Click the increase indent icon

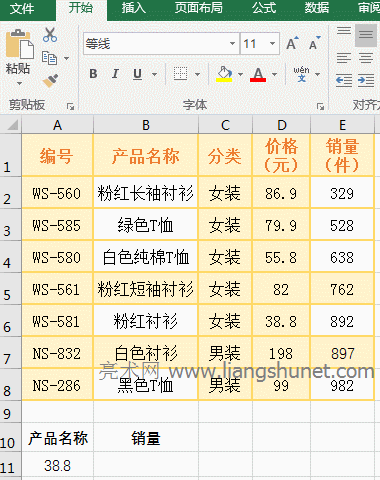(366, 80)
